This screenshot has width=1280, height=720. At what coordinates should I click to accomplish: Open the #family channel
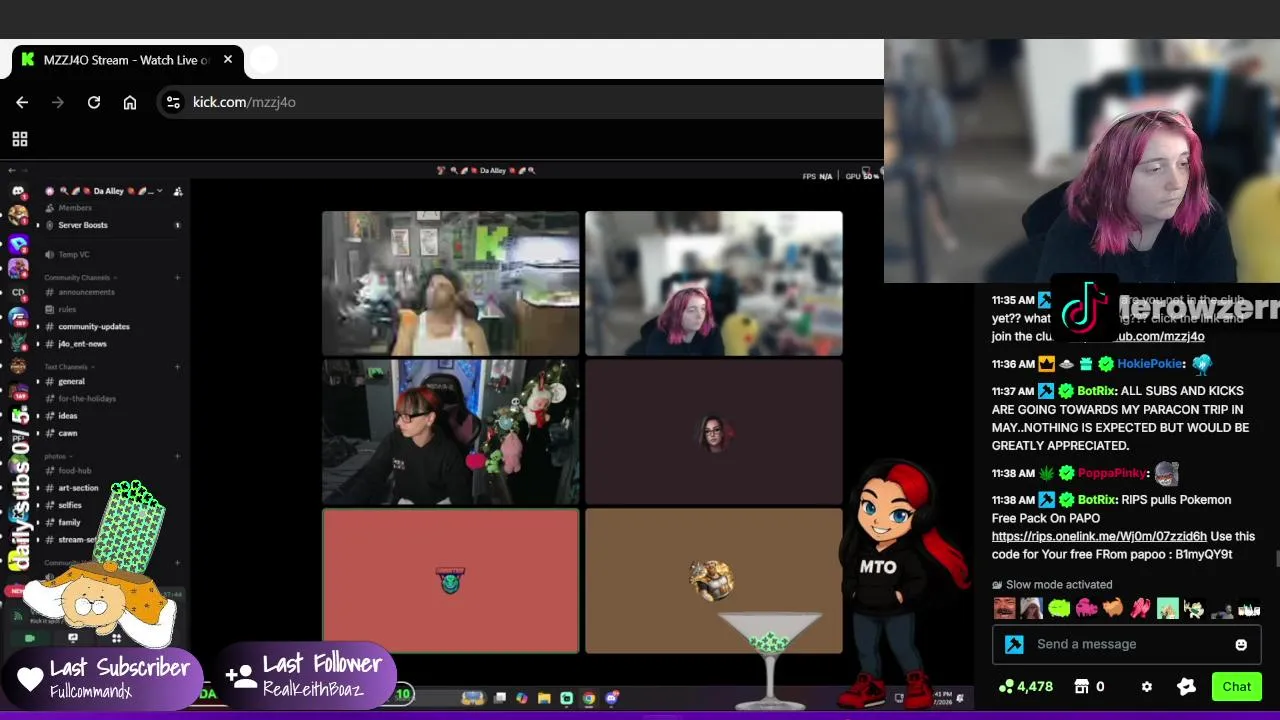(69, 522)
